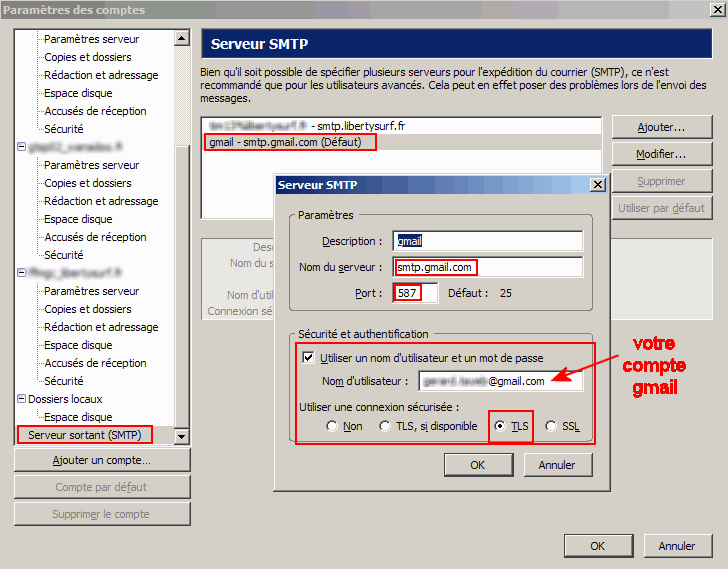Click the Port field showing 587
The height and width of the screenshot is (569, 728).
pyautogui.click(x=415, y=293)
